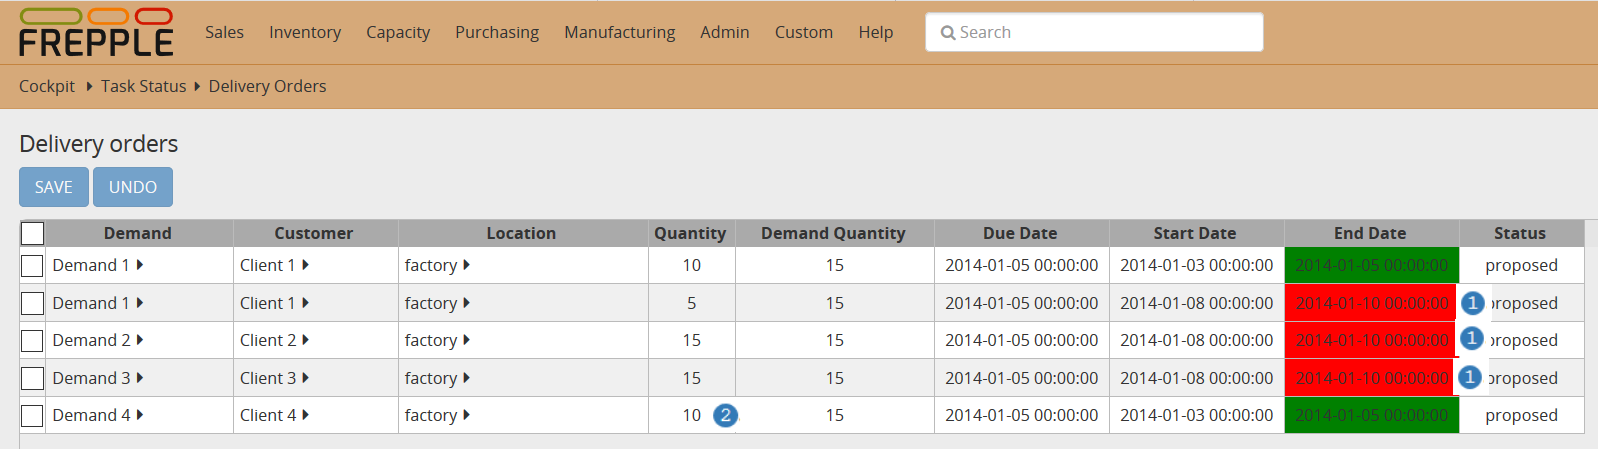Click blue badge 1 in Demand 3 row
Image resolution: width=1598 pixels, height=449 pixels.
tap(1470, 377)
